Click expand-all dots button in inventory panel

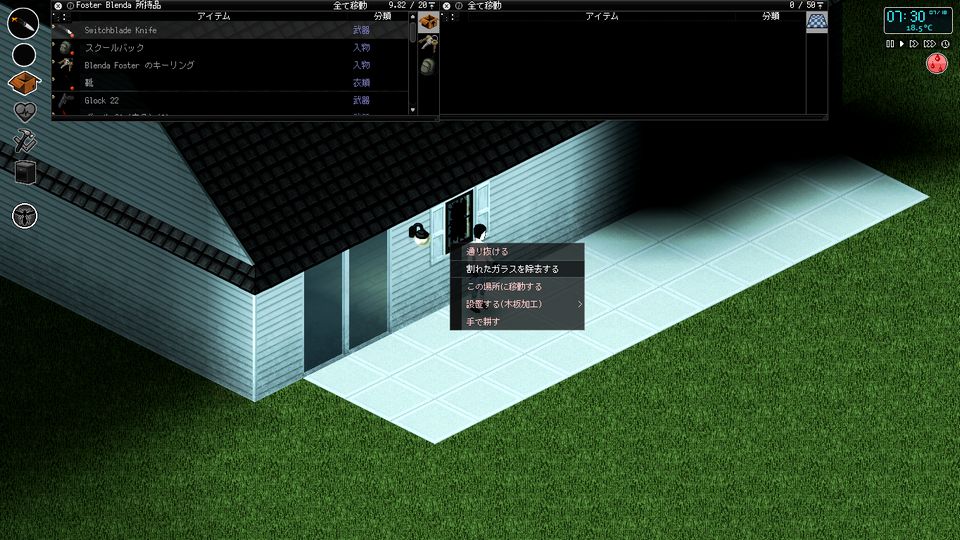tap(61, 17)
